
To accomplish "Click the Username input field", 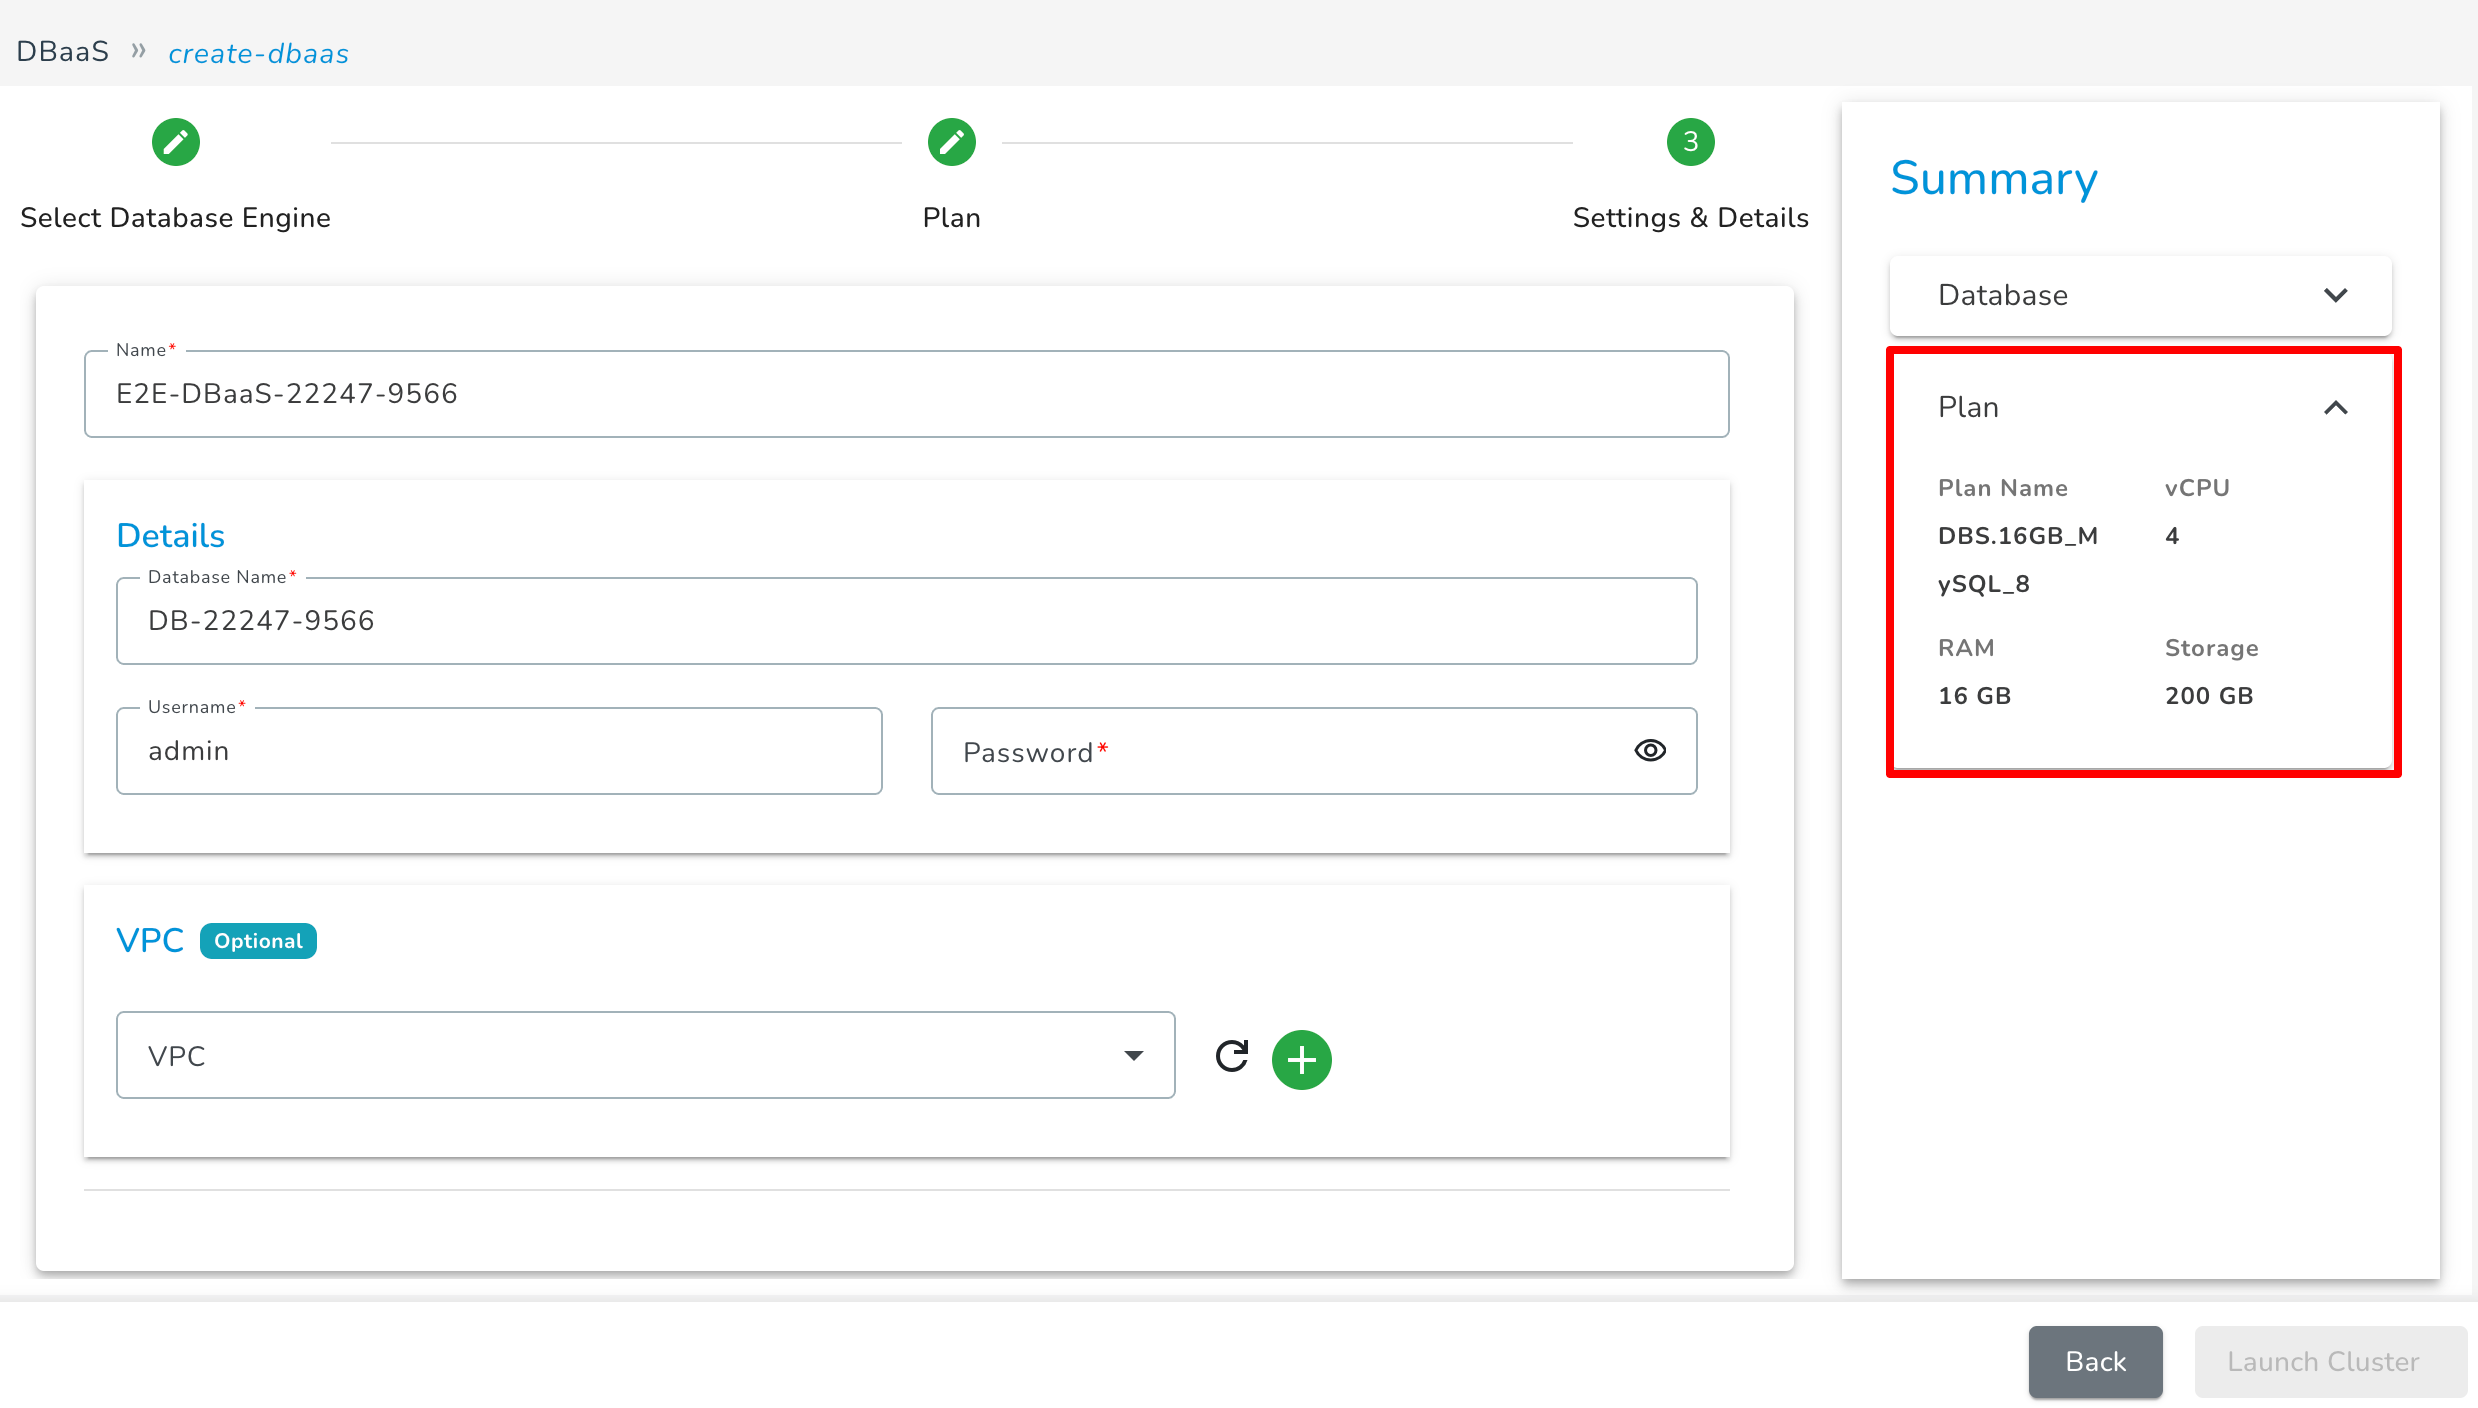I will pos(499,751).
